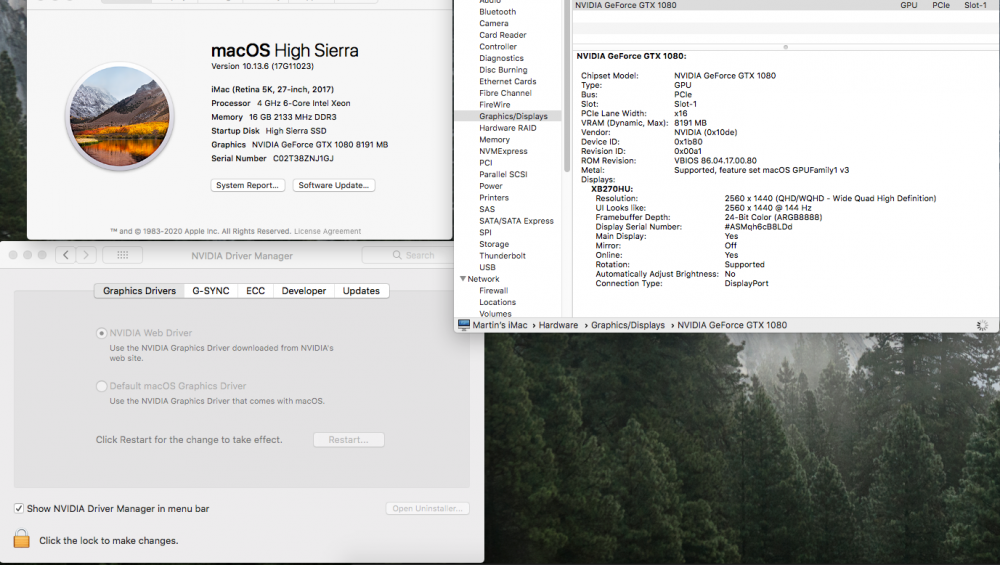Click the Software Update button

coord(334,185)
